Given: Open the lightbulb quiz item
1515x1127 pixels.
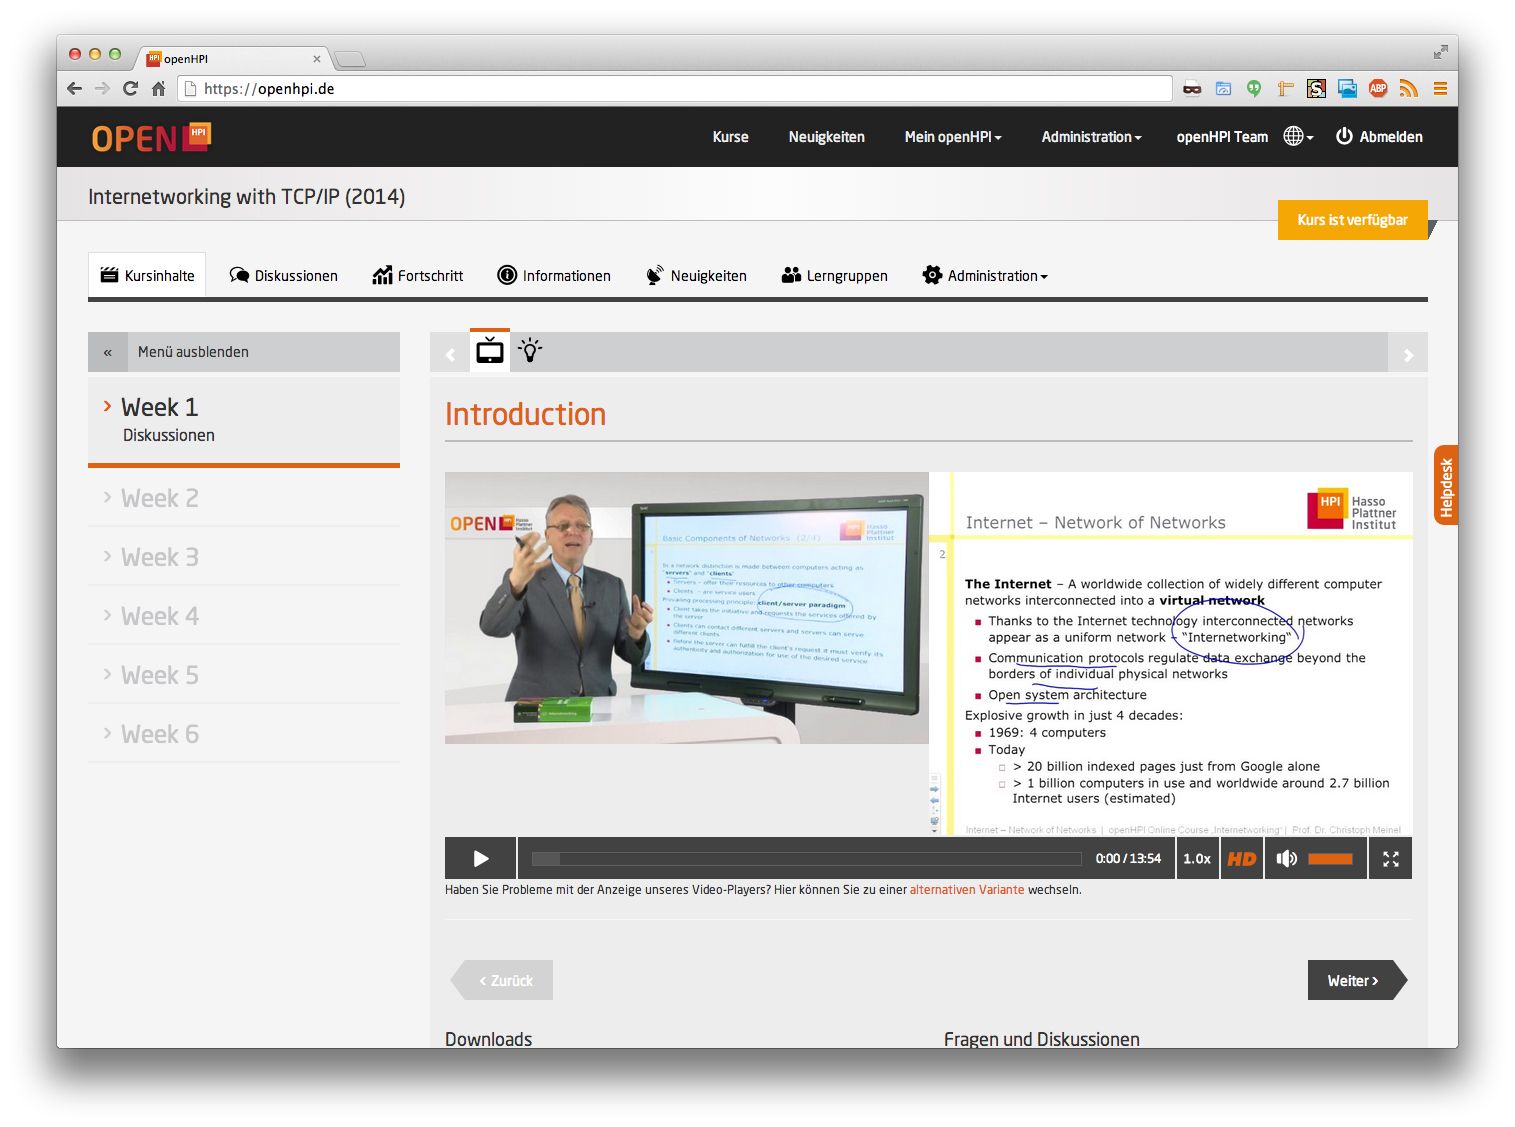Looking at the screenshot, I should (x=530, y=351).
